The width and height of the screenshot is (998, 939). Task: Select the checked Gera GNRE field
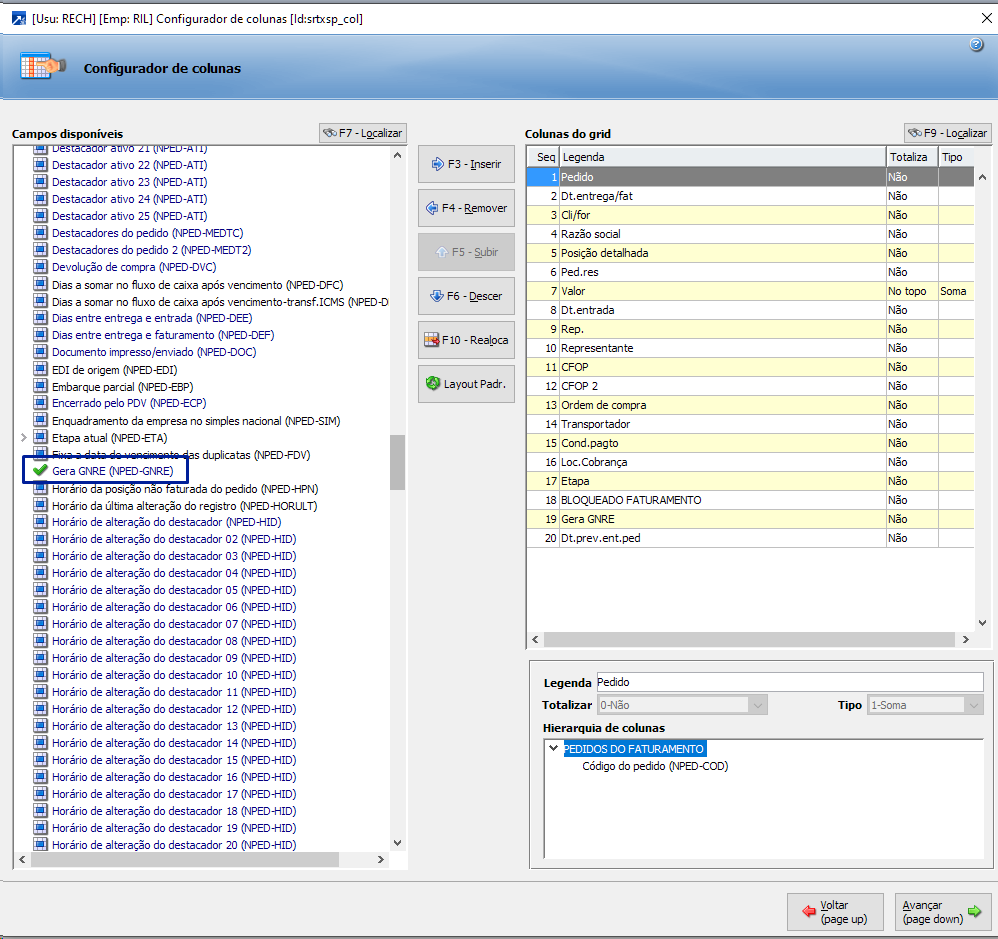(112, 471)
